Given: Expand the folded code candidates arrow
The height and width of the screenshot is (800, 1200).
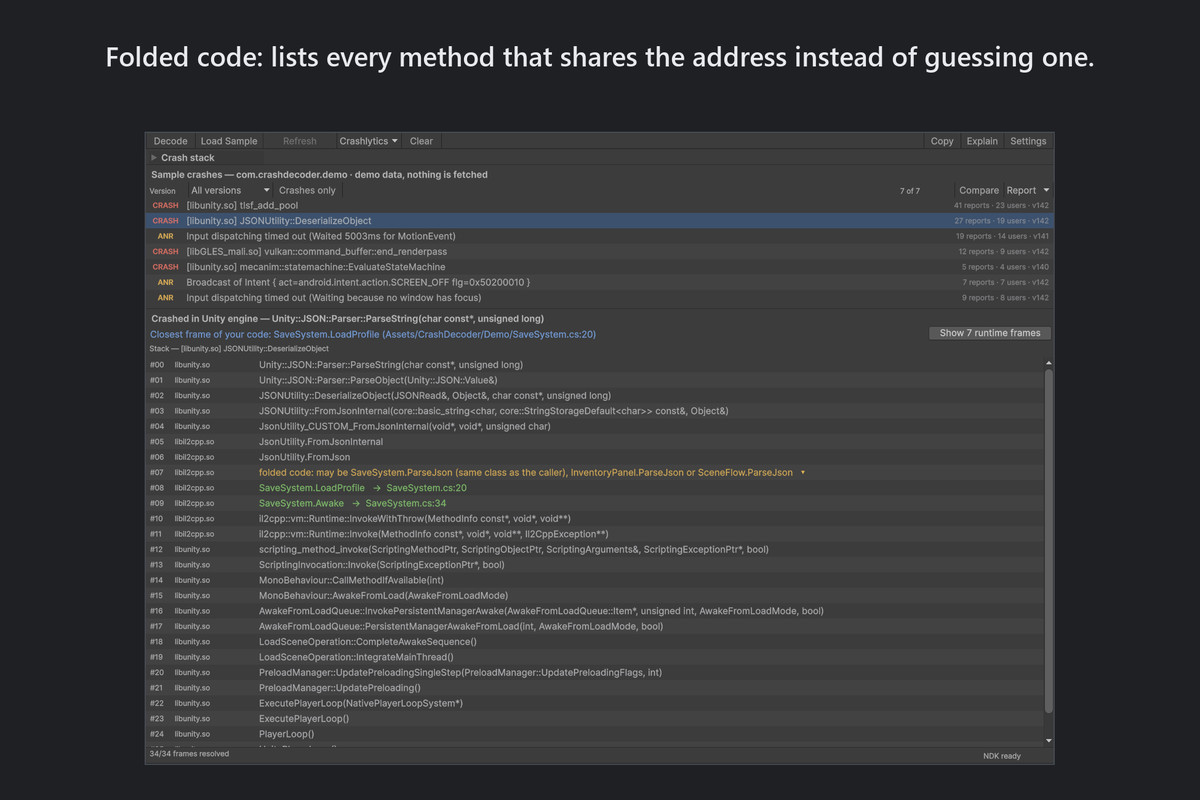Looking at the screenshot, I should click(x=803, y=472).
